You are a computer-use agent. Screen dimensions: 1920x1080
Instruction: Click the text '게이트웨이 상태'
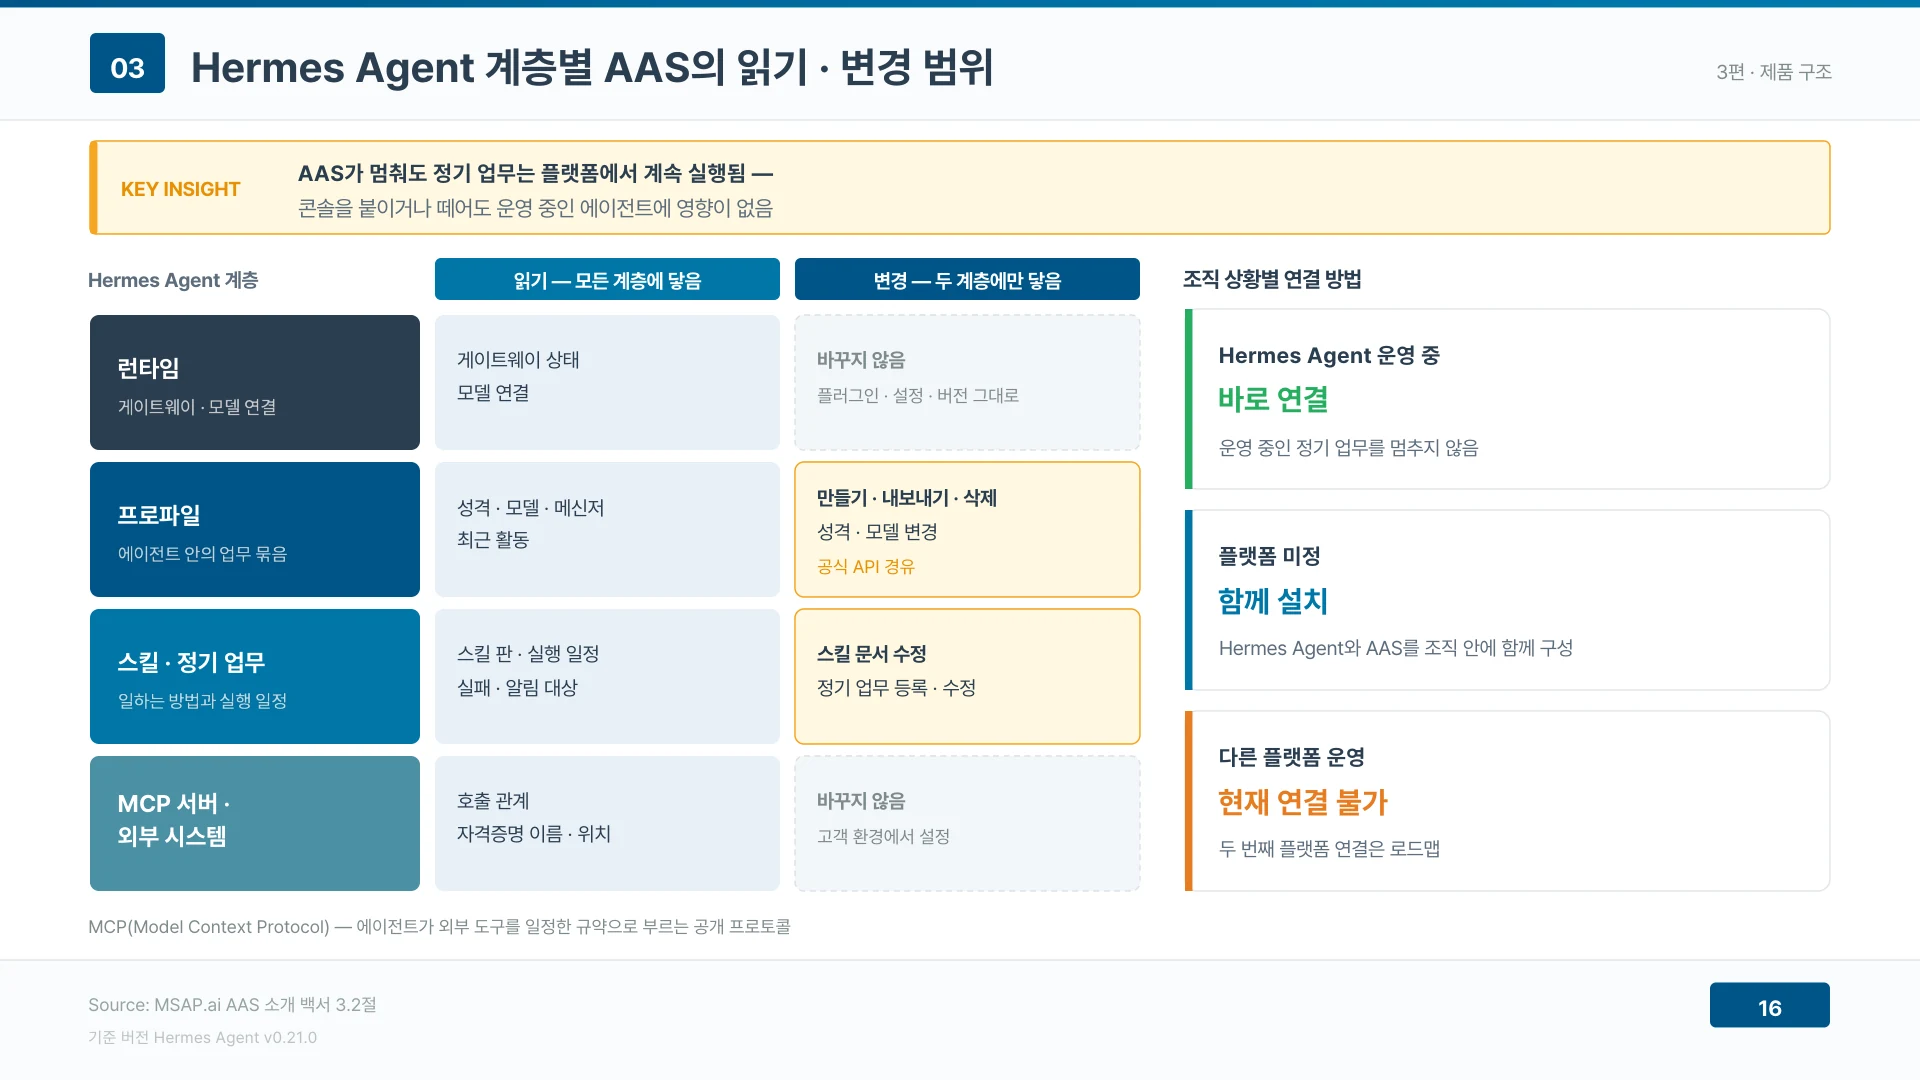pos(518,359)
